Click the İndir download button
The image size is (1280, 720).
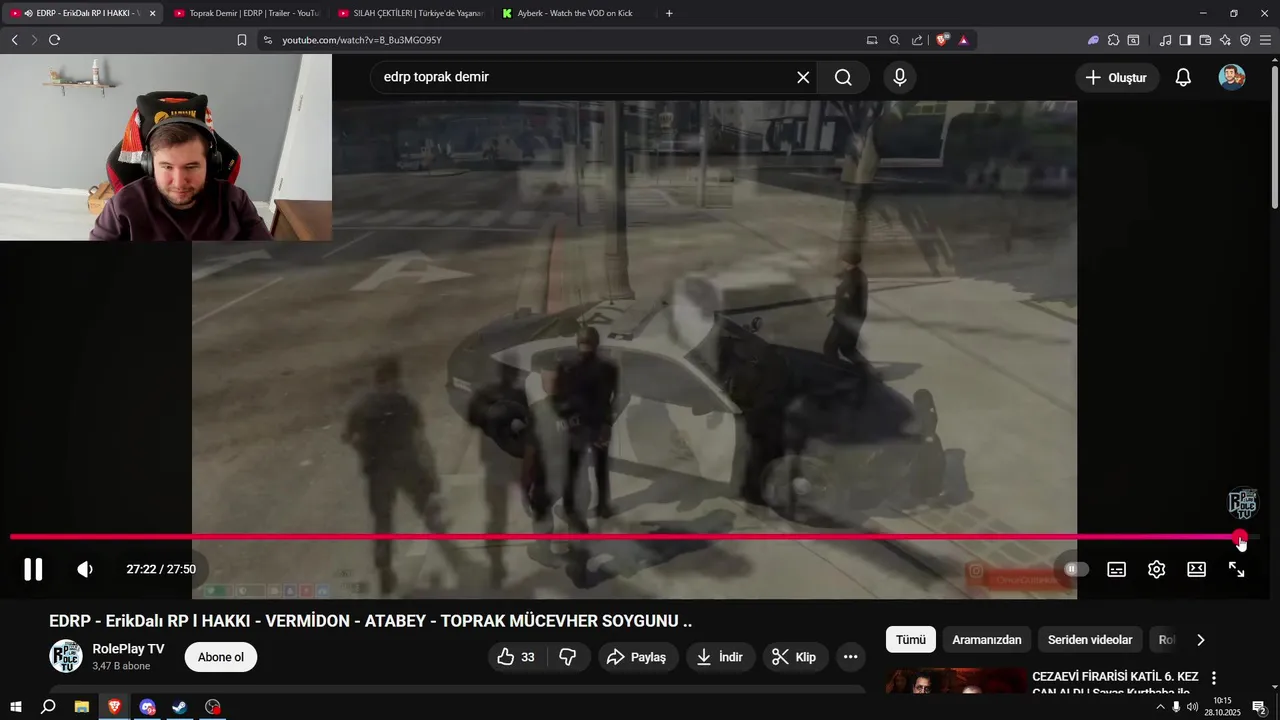[x=720, y=657]
